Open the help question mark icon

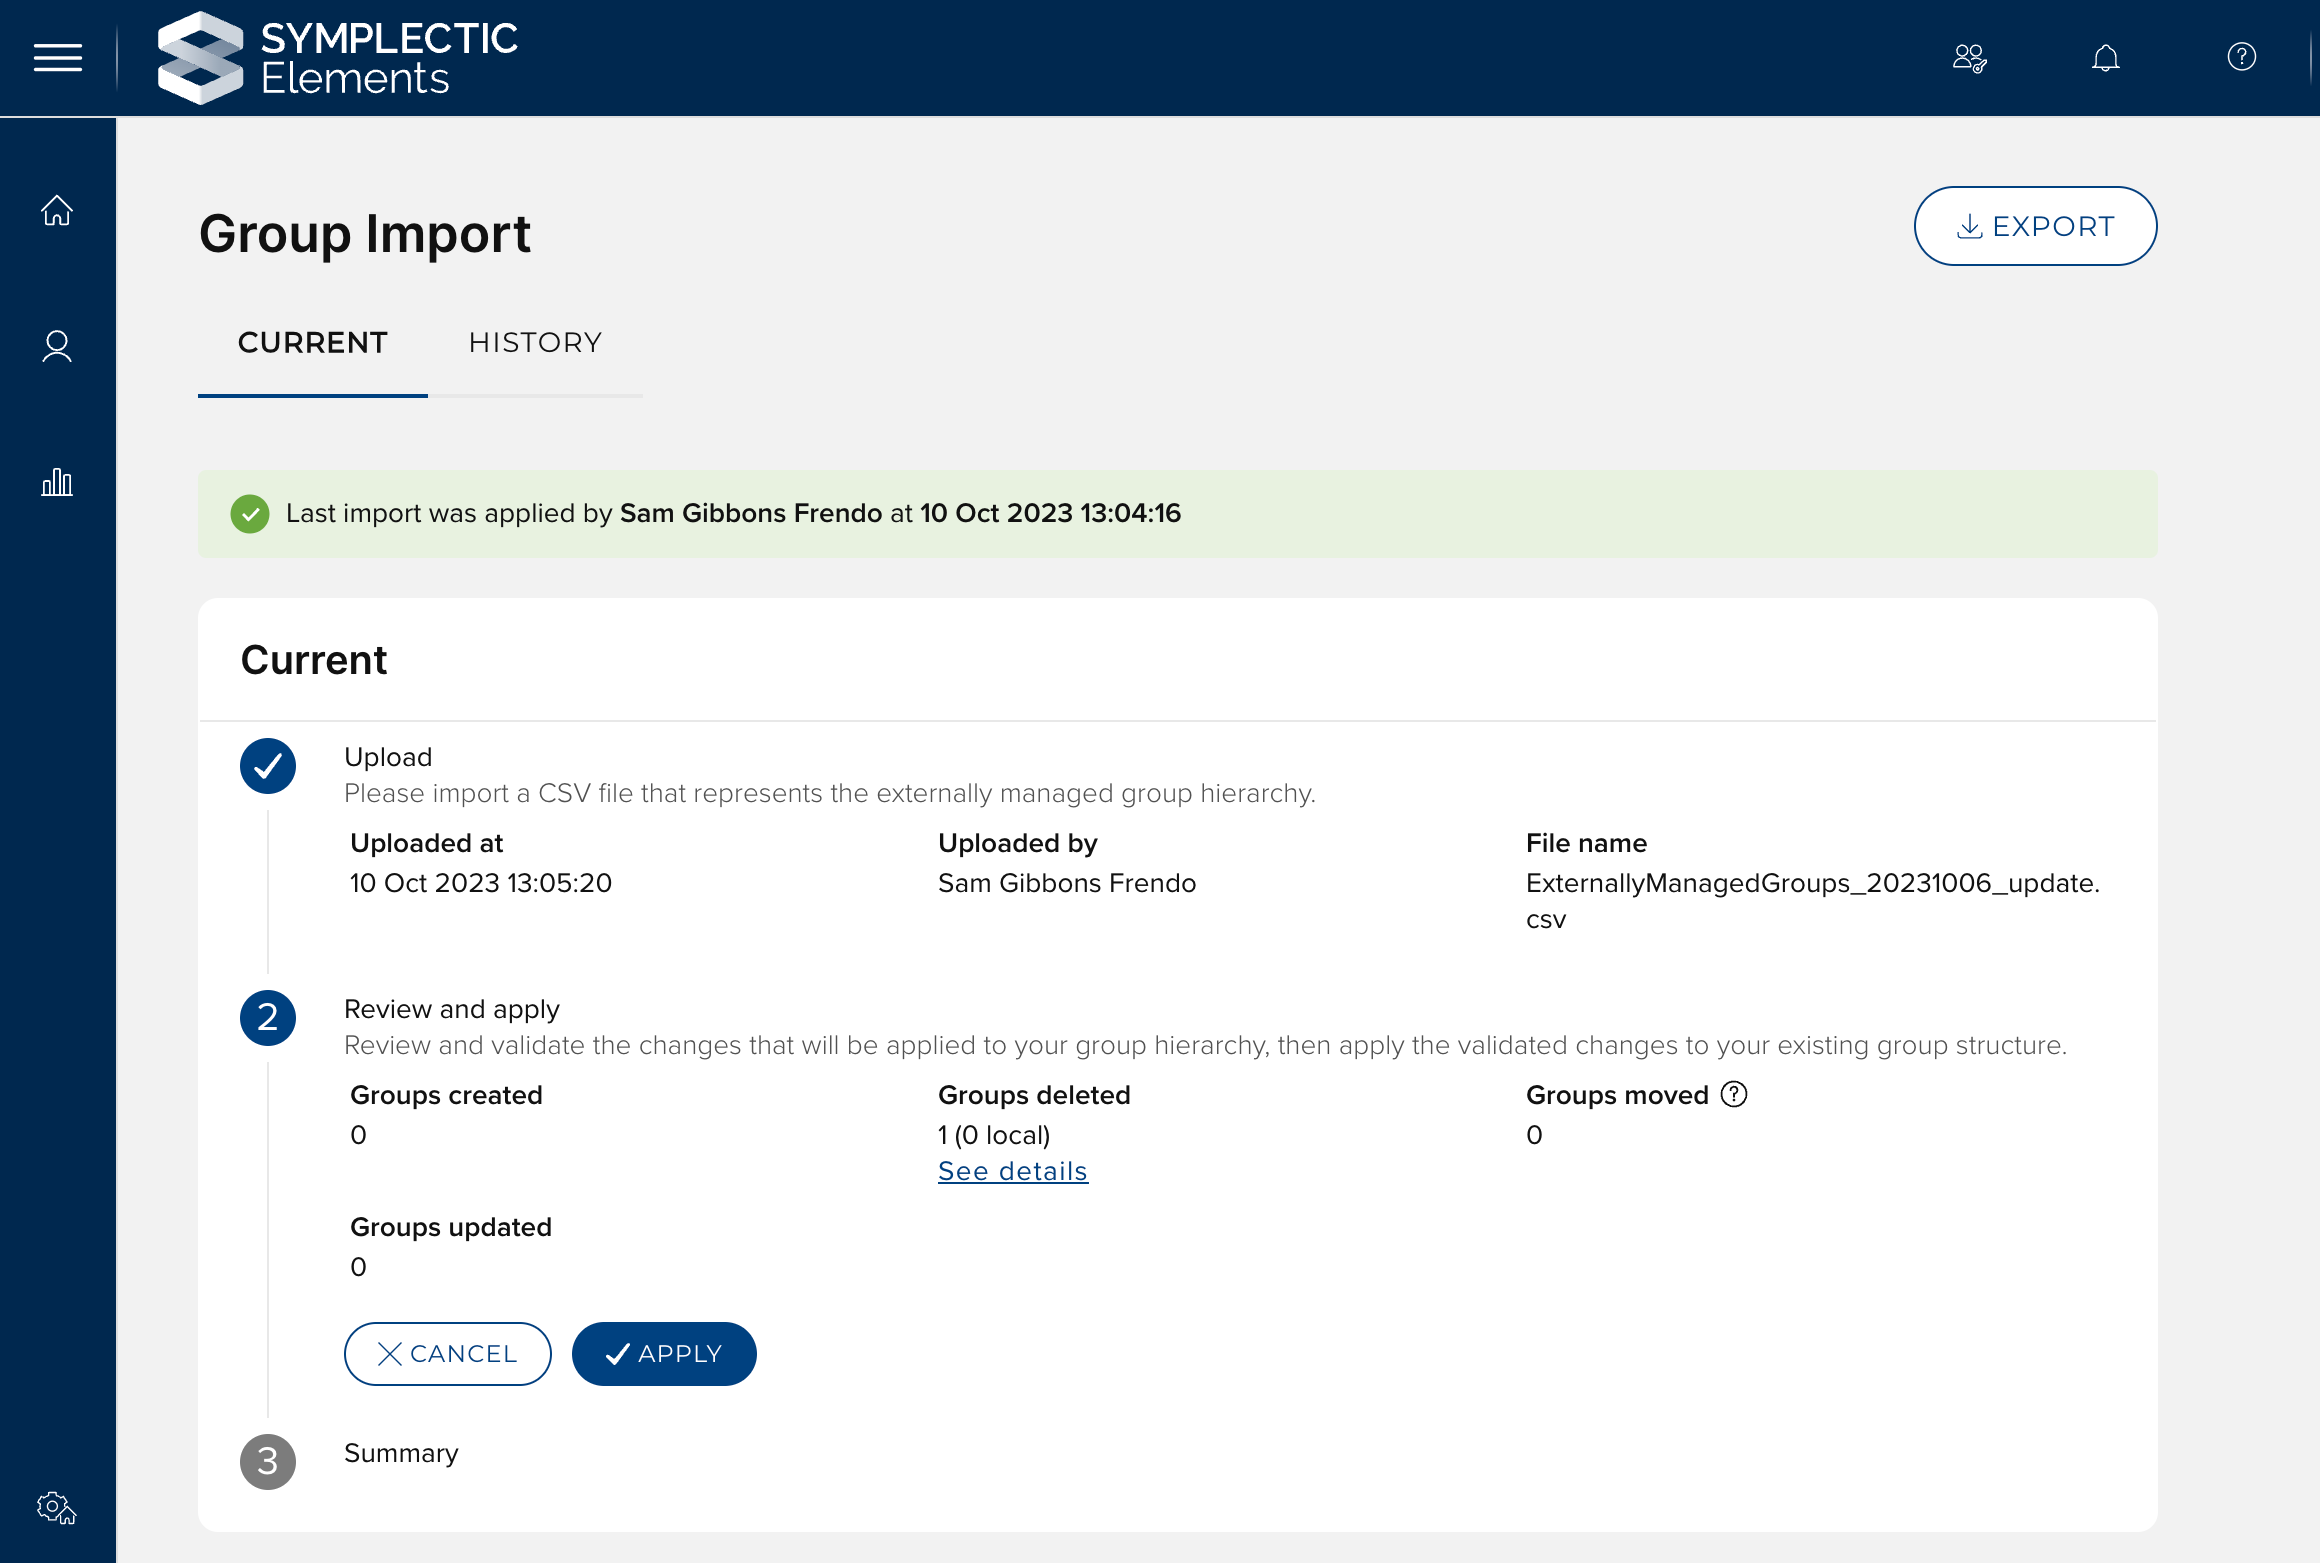coord(2241,57)
